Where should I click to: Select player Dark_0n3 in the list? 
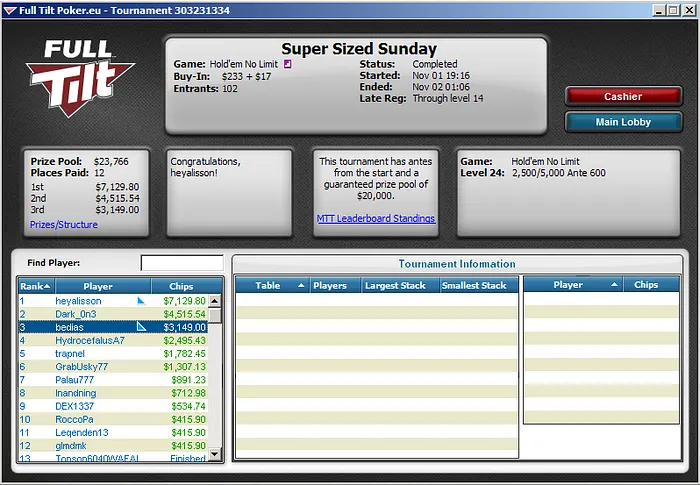point(78,314)
